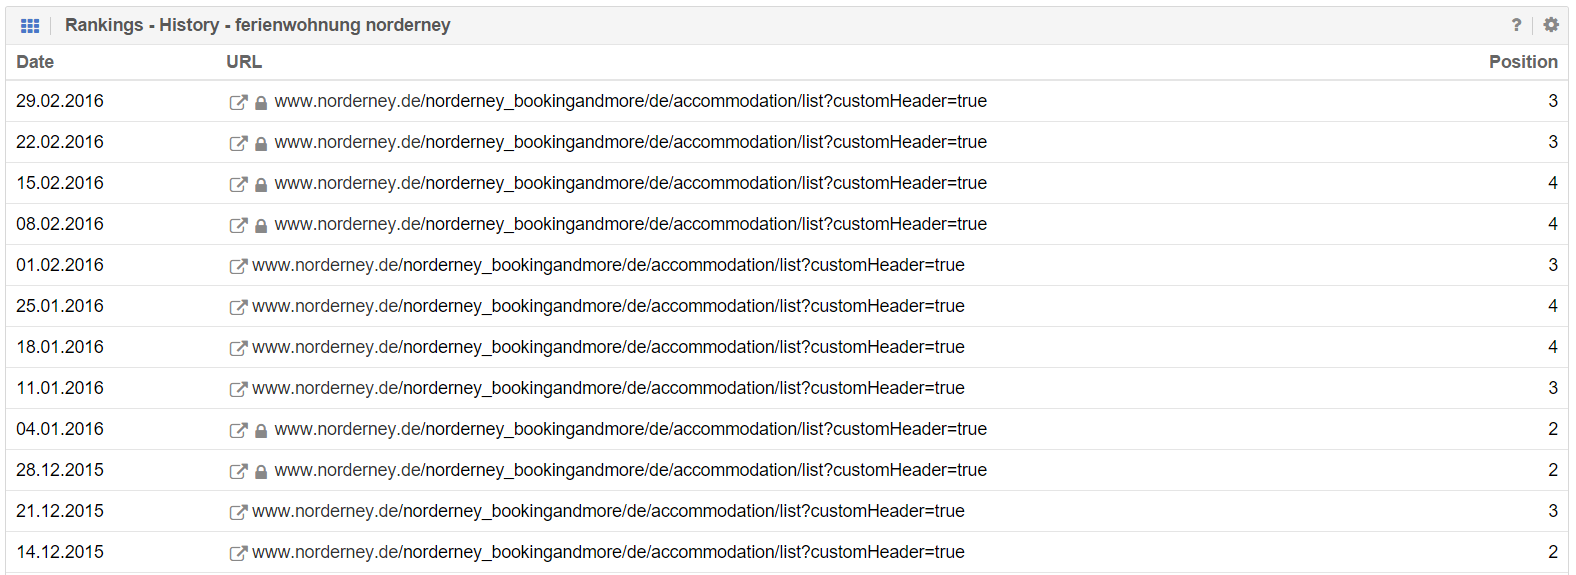
Task: Sort table by the URL column header
Action: pyautogui.click(x=244, y=62)
